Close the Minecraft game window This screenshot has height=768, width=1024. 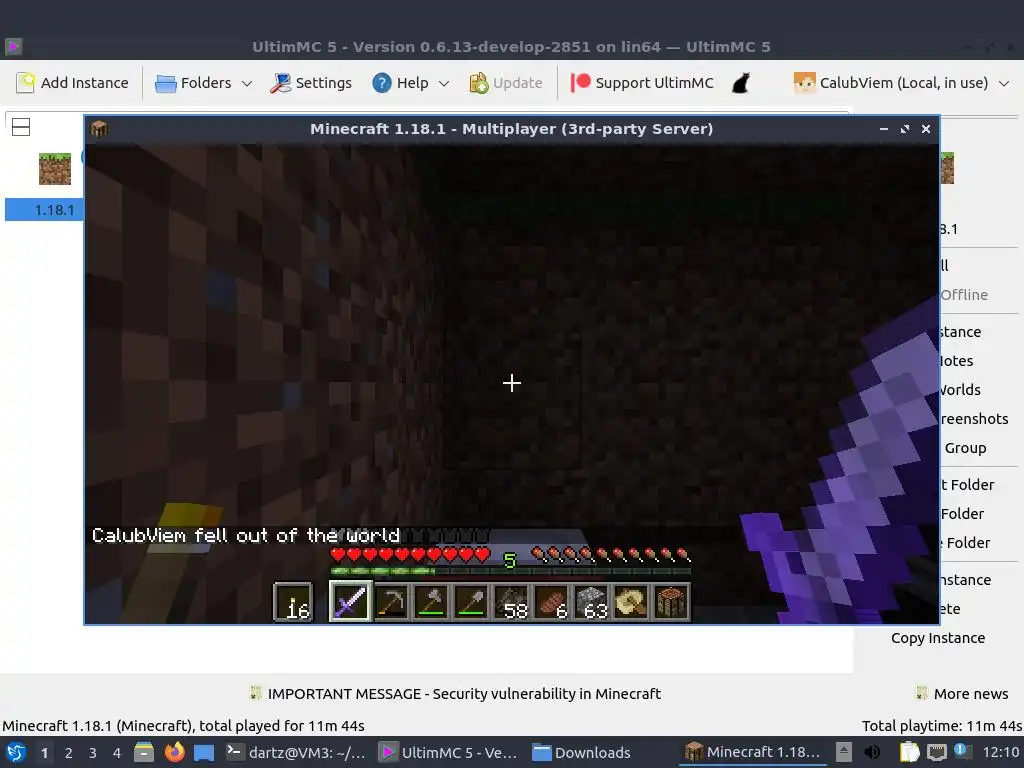pyautogui.click(x=925, y=129)
